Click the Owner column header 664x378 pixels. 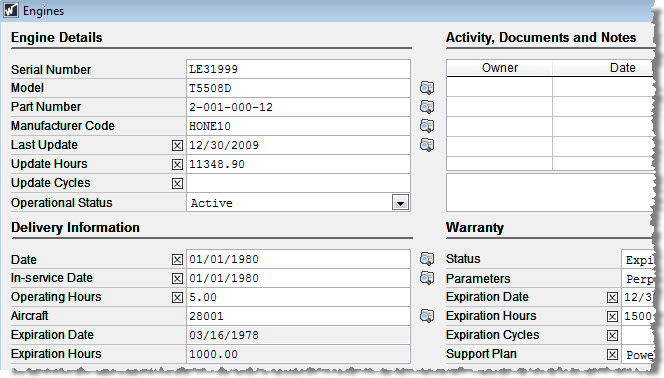(500, 68)
